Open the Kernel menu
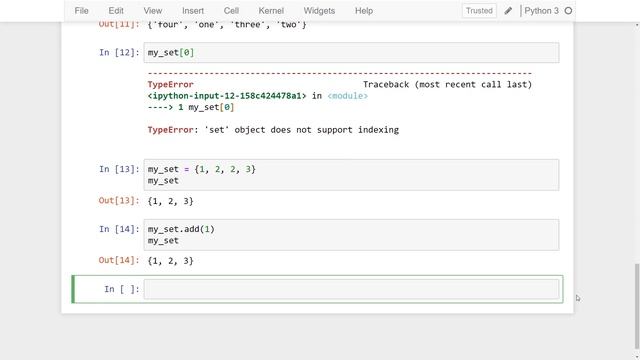Screen dimensions: 640x360 pos(271,11)
